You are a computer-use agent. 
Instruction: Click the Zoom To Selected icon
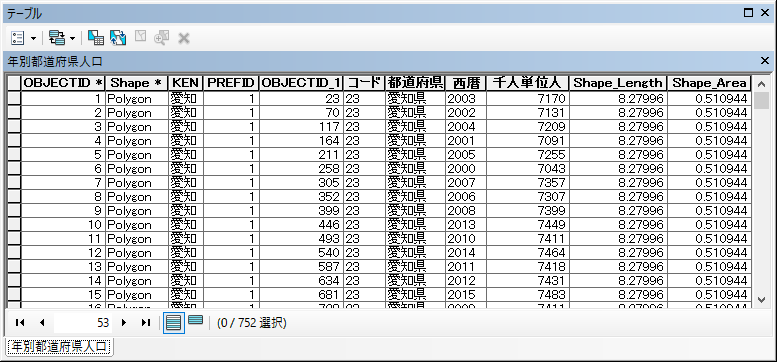[x=162, y=38]
